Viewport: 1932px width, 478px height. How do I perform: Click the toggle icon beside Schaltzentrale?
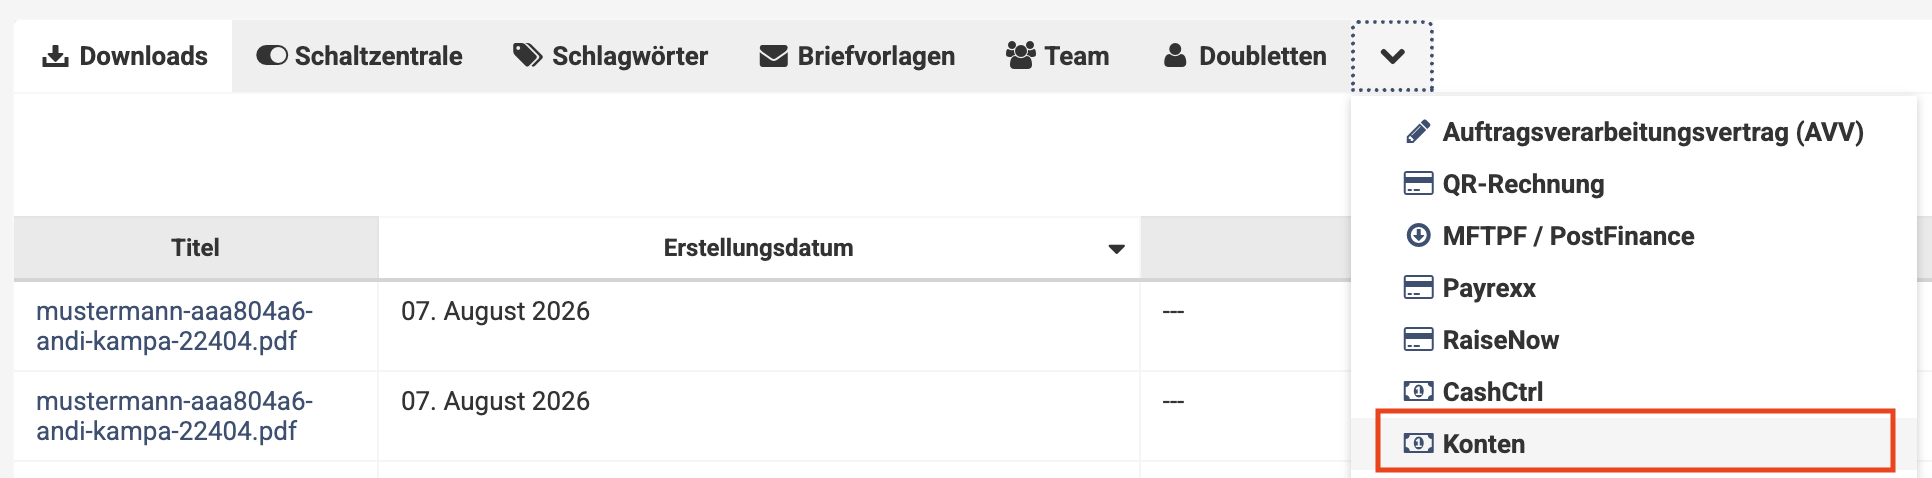pos(272,56)
